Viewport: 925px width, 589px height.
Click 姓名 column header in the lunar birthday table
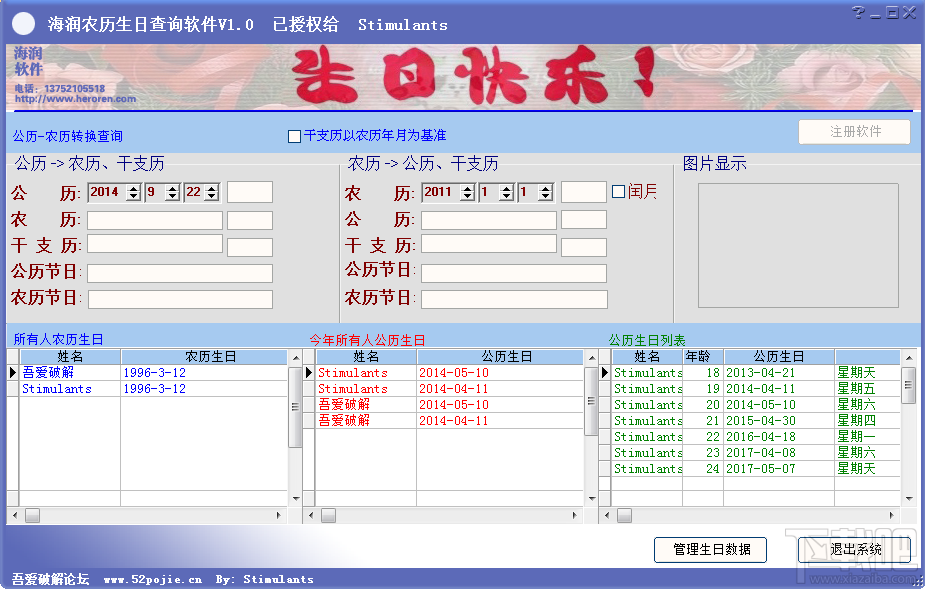click(70, 356)
